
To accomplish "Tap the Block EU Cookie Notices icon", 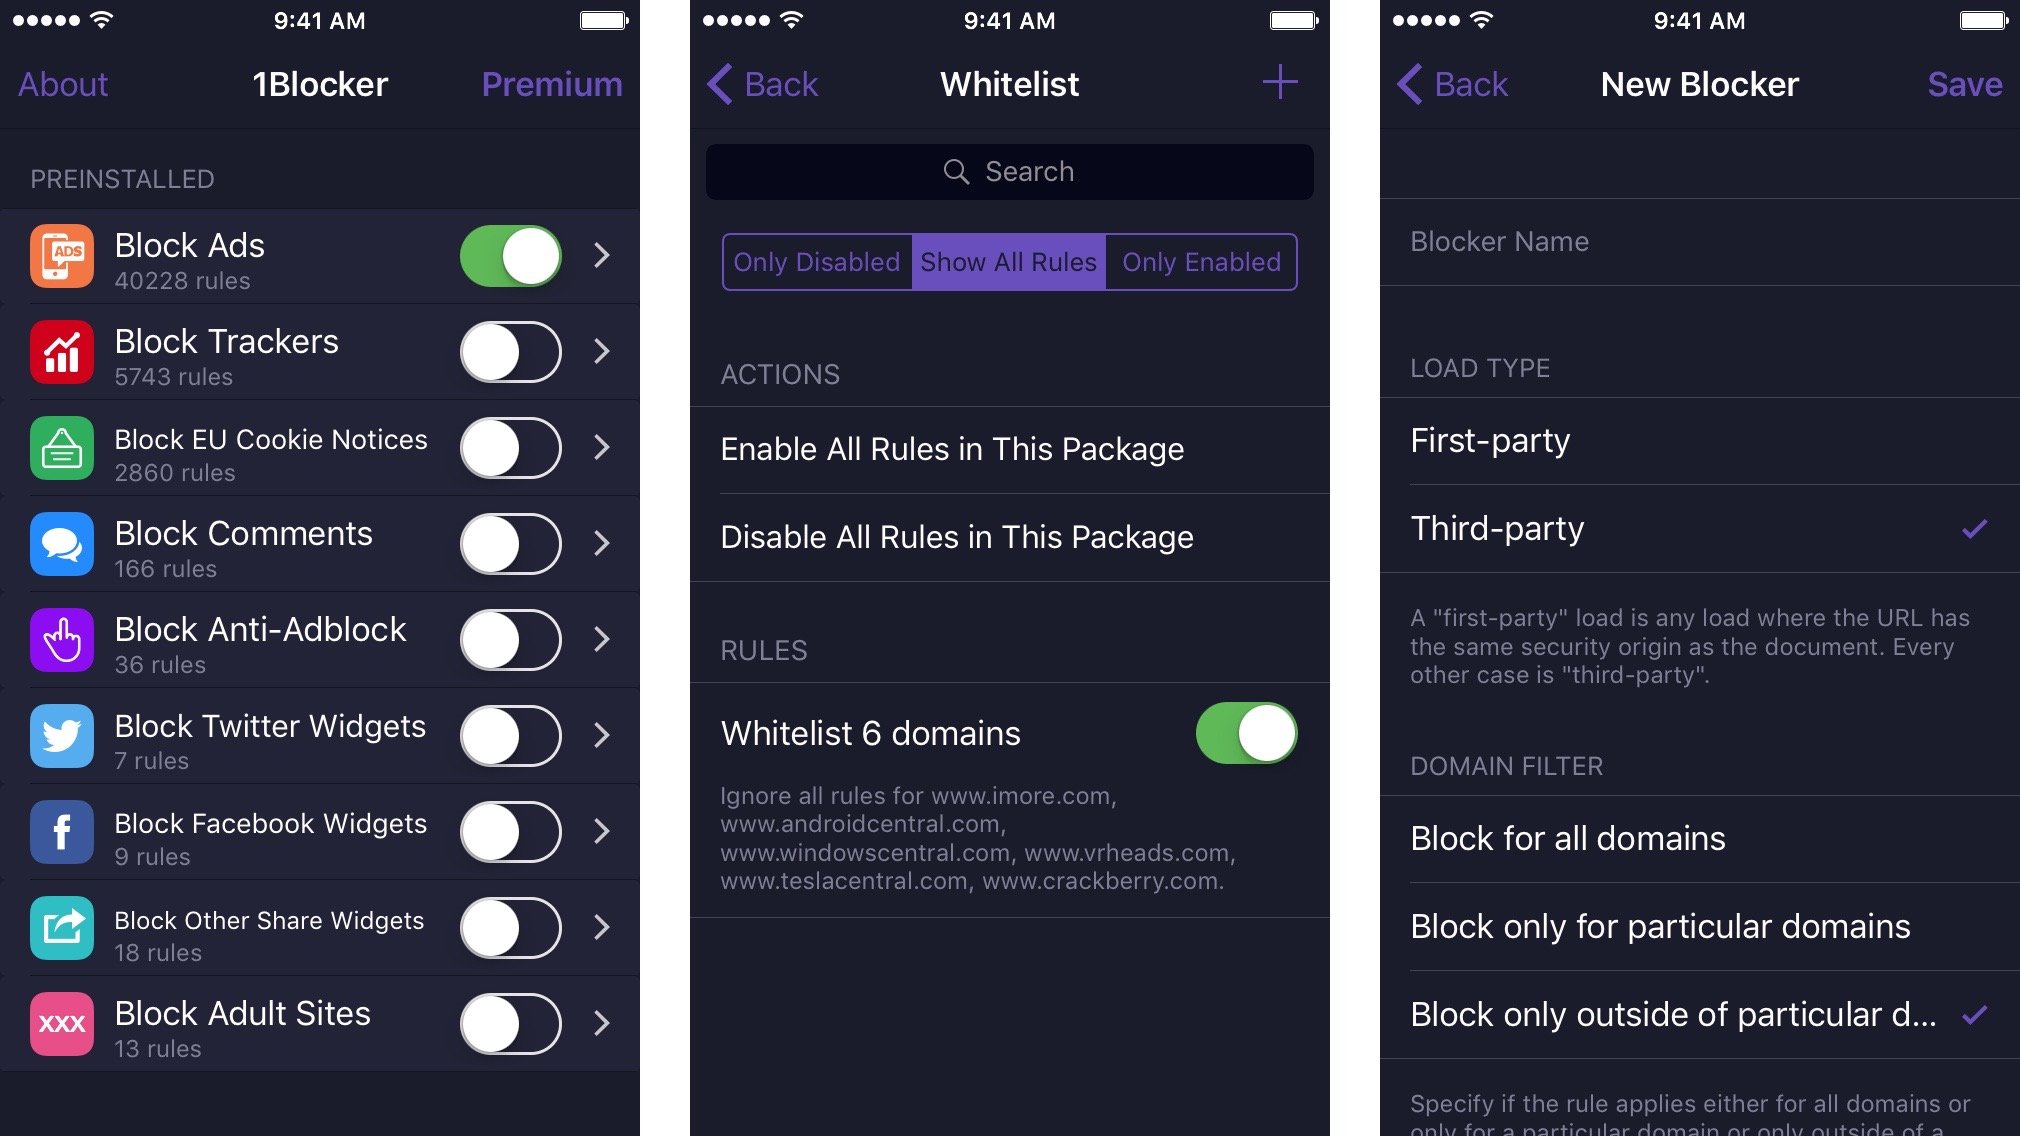I will pos(61,447).
